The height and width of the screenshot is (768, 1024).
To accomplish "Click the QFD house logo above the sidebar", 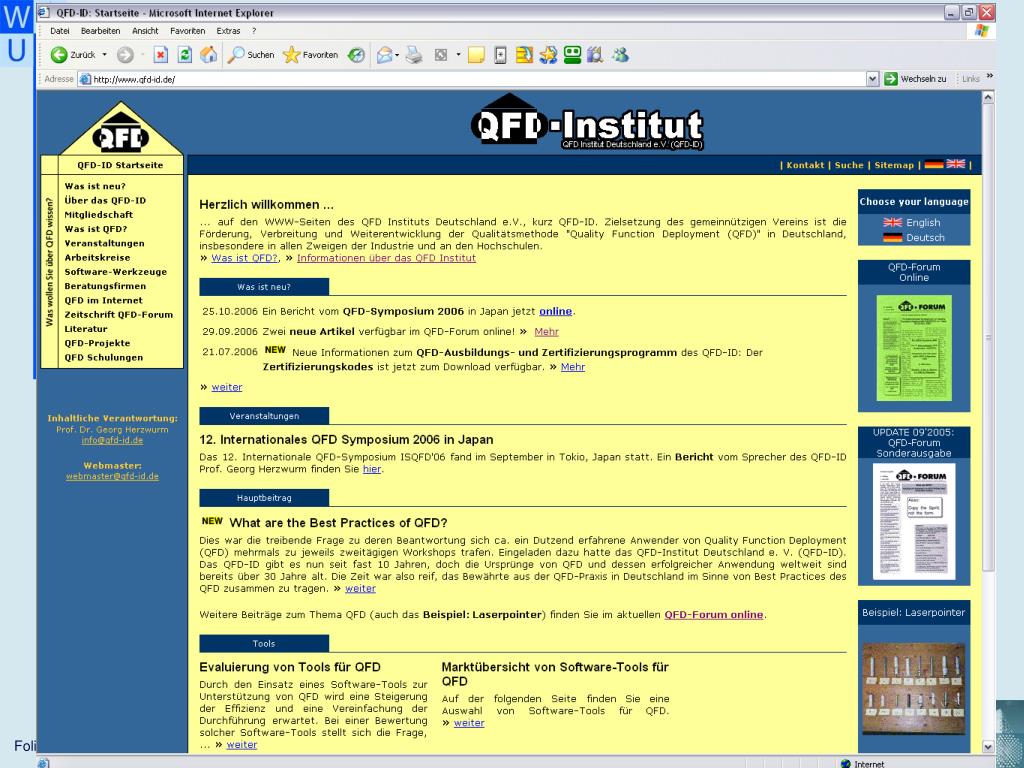I will tap(121, 129).
